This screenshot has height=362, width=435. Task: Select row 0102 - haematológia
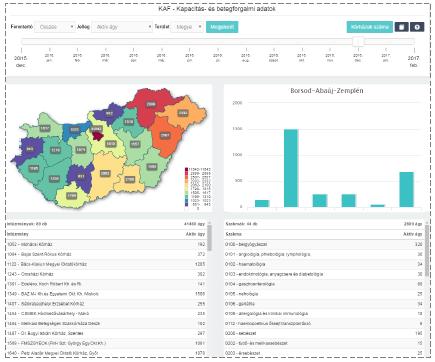(x=324, y=264)
